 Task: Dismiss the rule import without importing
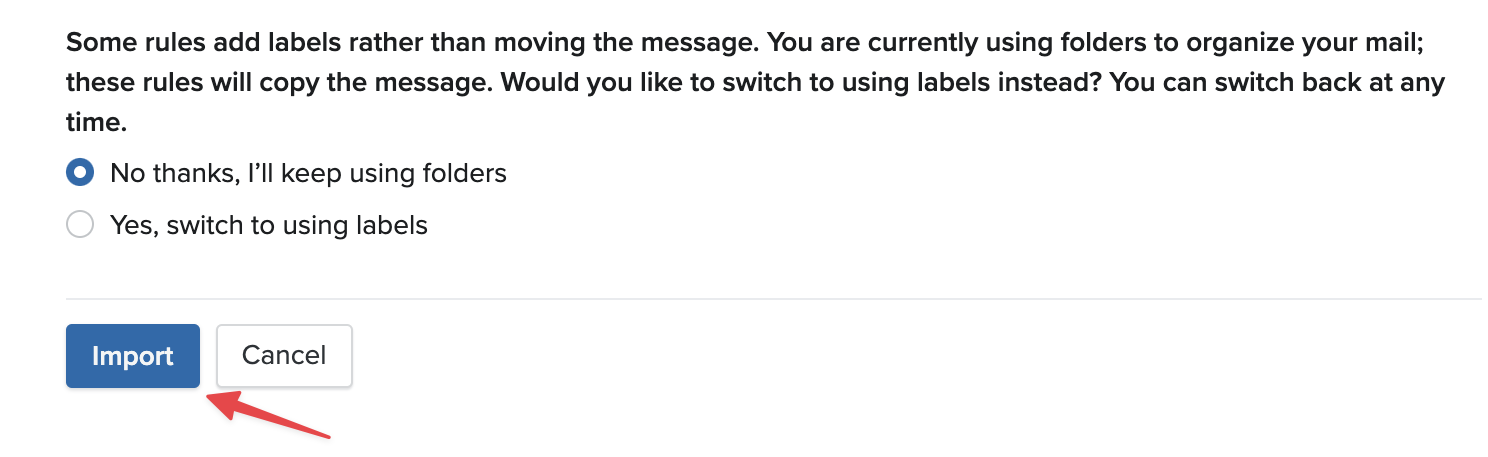pos(284,355)
